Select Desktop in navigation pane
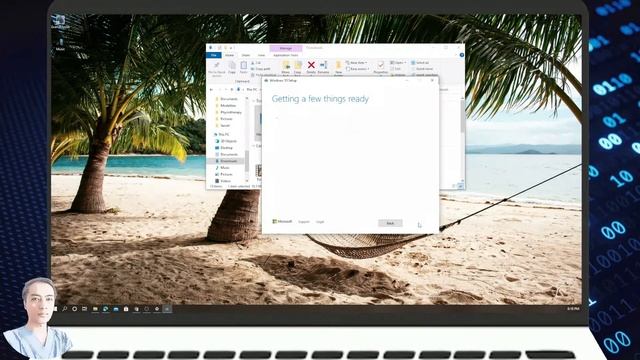 pos(224,148)
